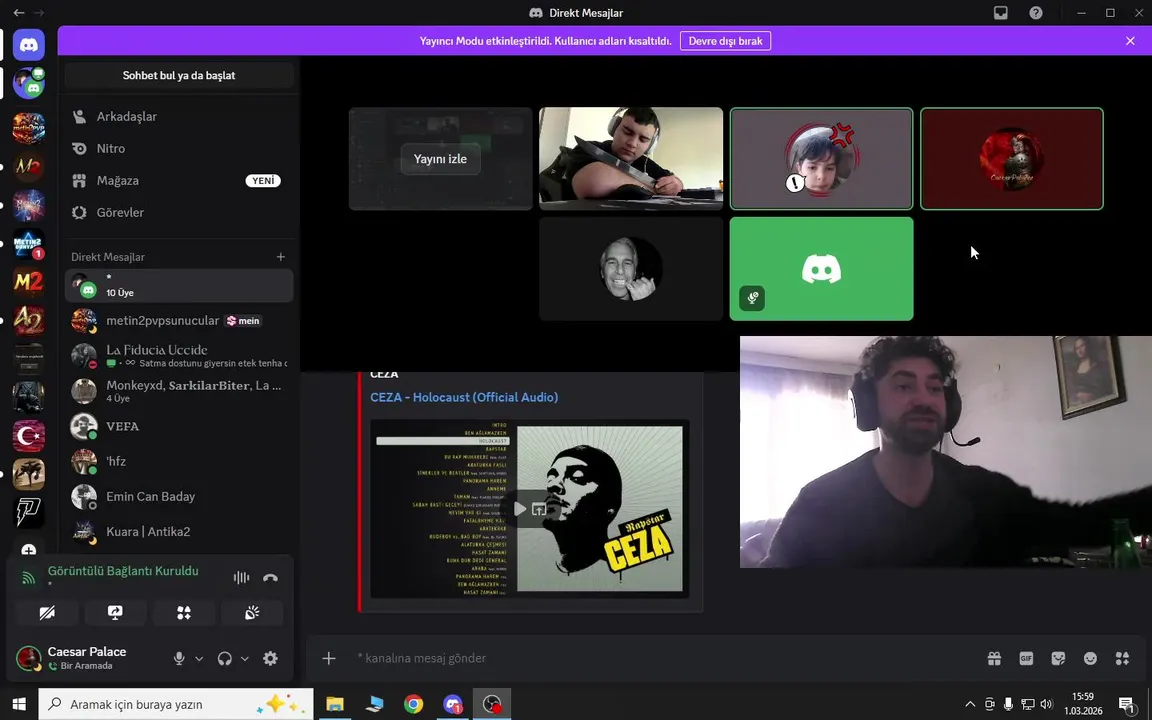Mute the microphone
Screen dimensions: 1152x720
coord(179,658)
